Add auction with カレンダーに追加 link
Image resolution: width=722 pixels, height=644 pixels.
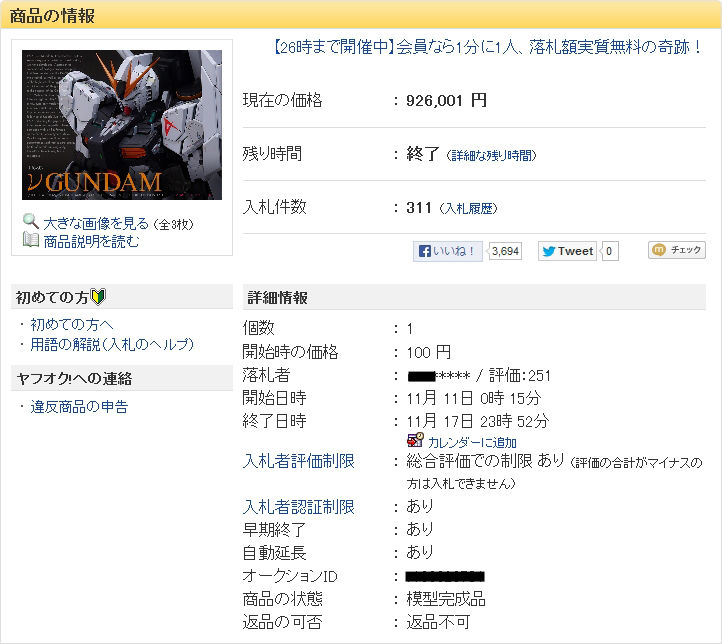[x=472, y=442]
